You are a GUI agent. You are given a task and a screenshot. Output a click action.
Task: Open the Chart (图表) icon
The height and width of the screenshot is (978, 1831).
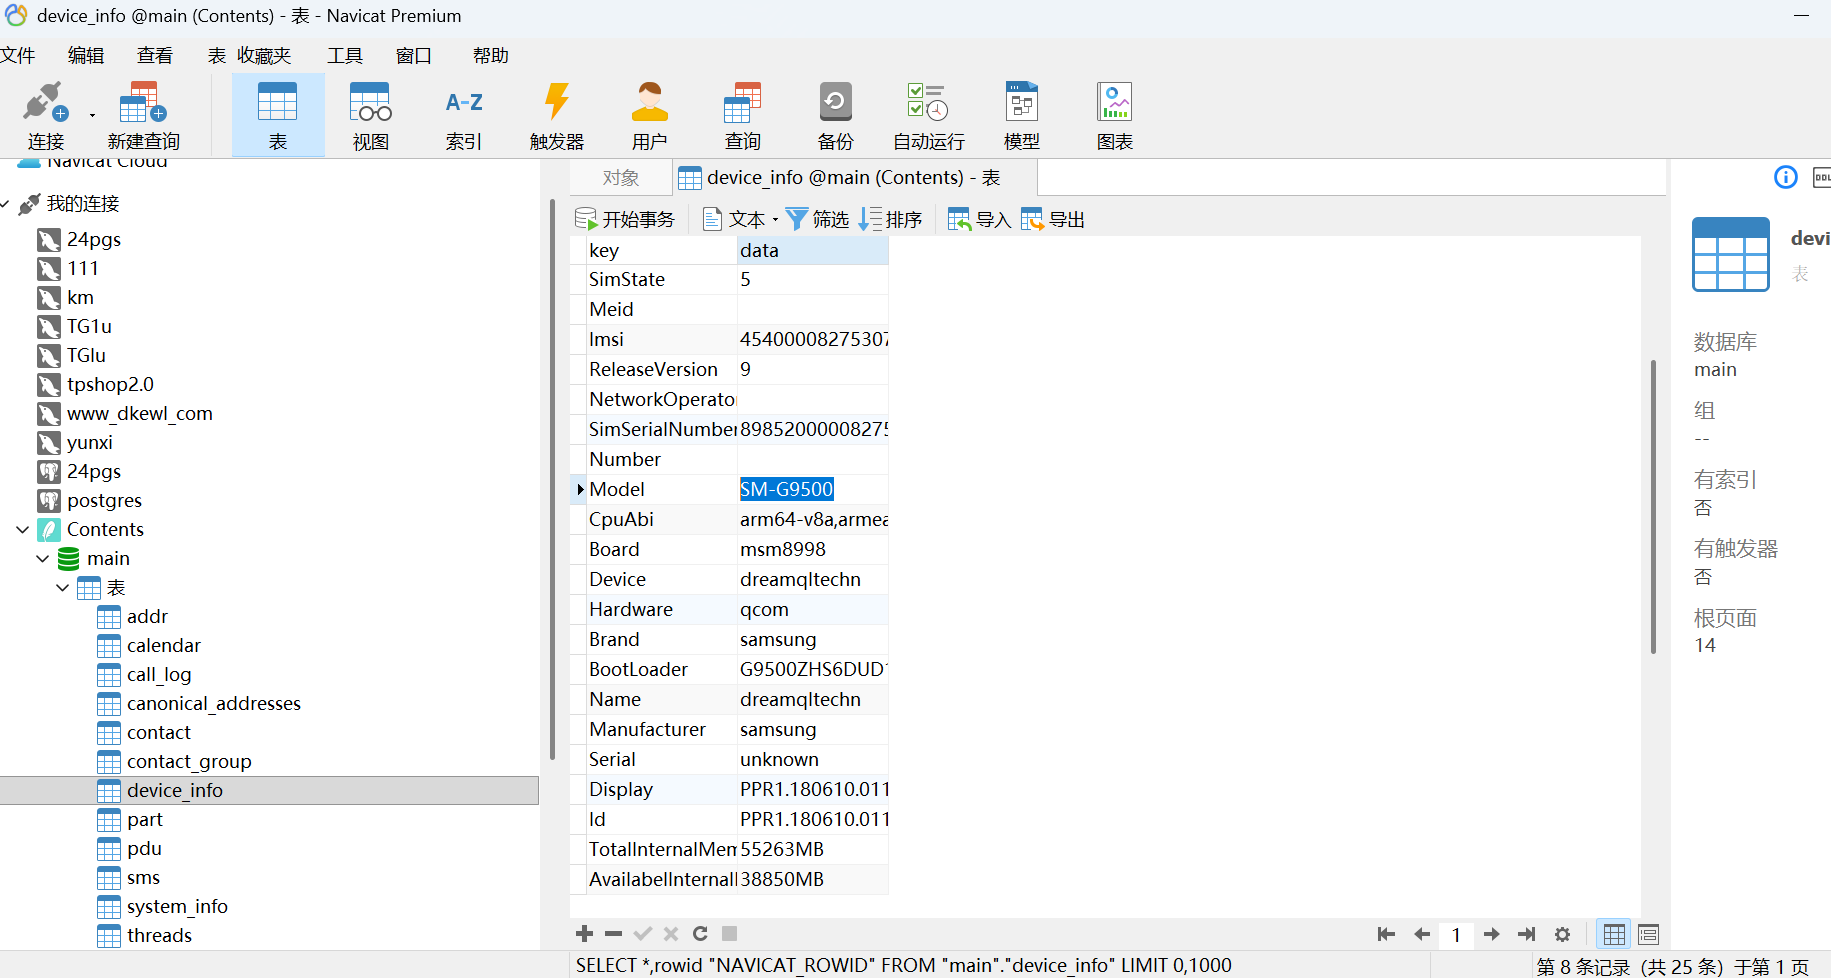tap(1115, 116)
